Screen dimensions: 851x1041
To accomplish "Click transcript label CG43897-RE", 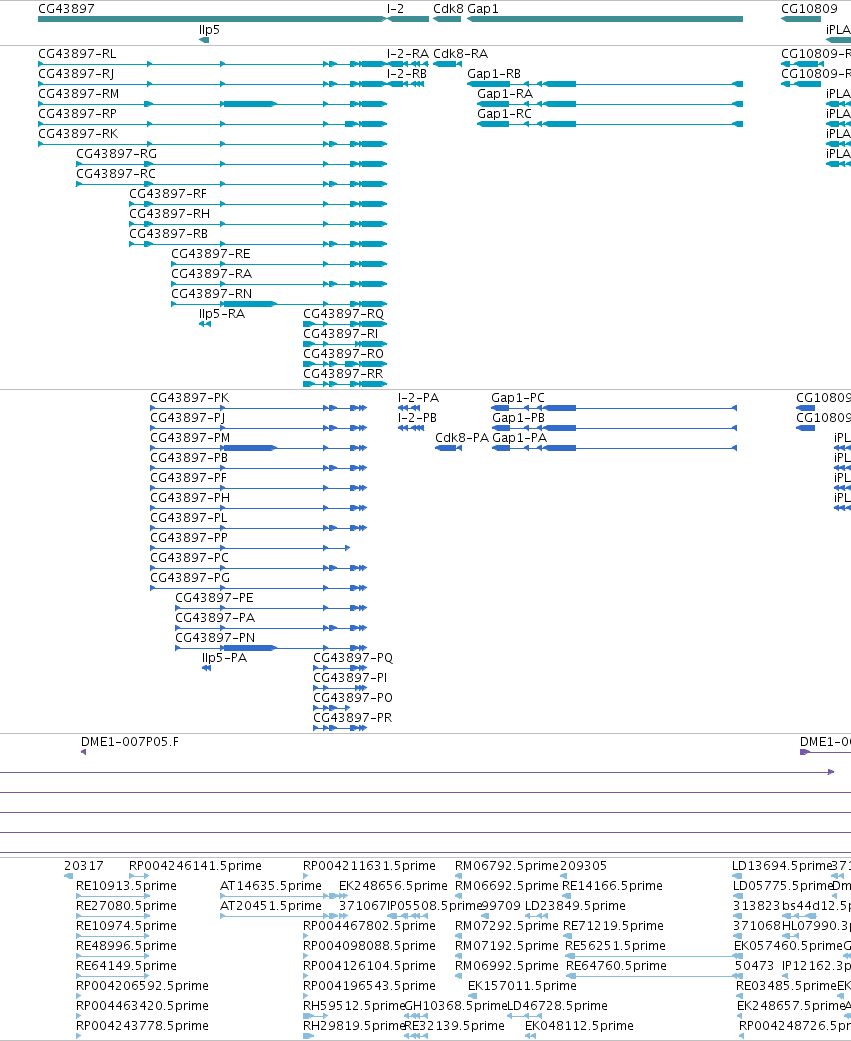I will tap(211, 254).
